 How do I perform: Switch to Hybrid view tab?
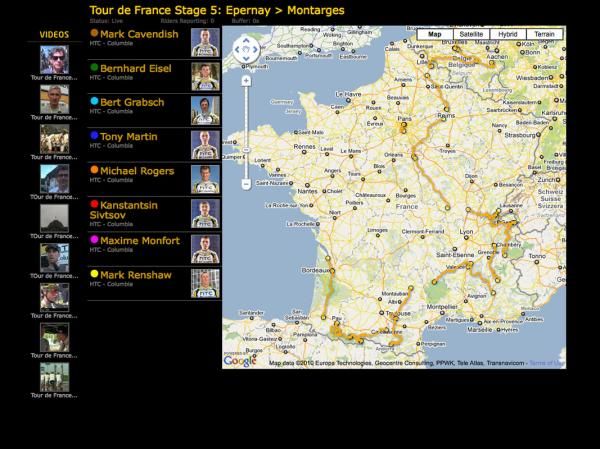pyautogui.click(x=508, y=34)
